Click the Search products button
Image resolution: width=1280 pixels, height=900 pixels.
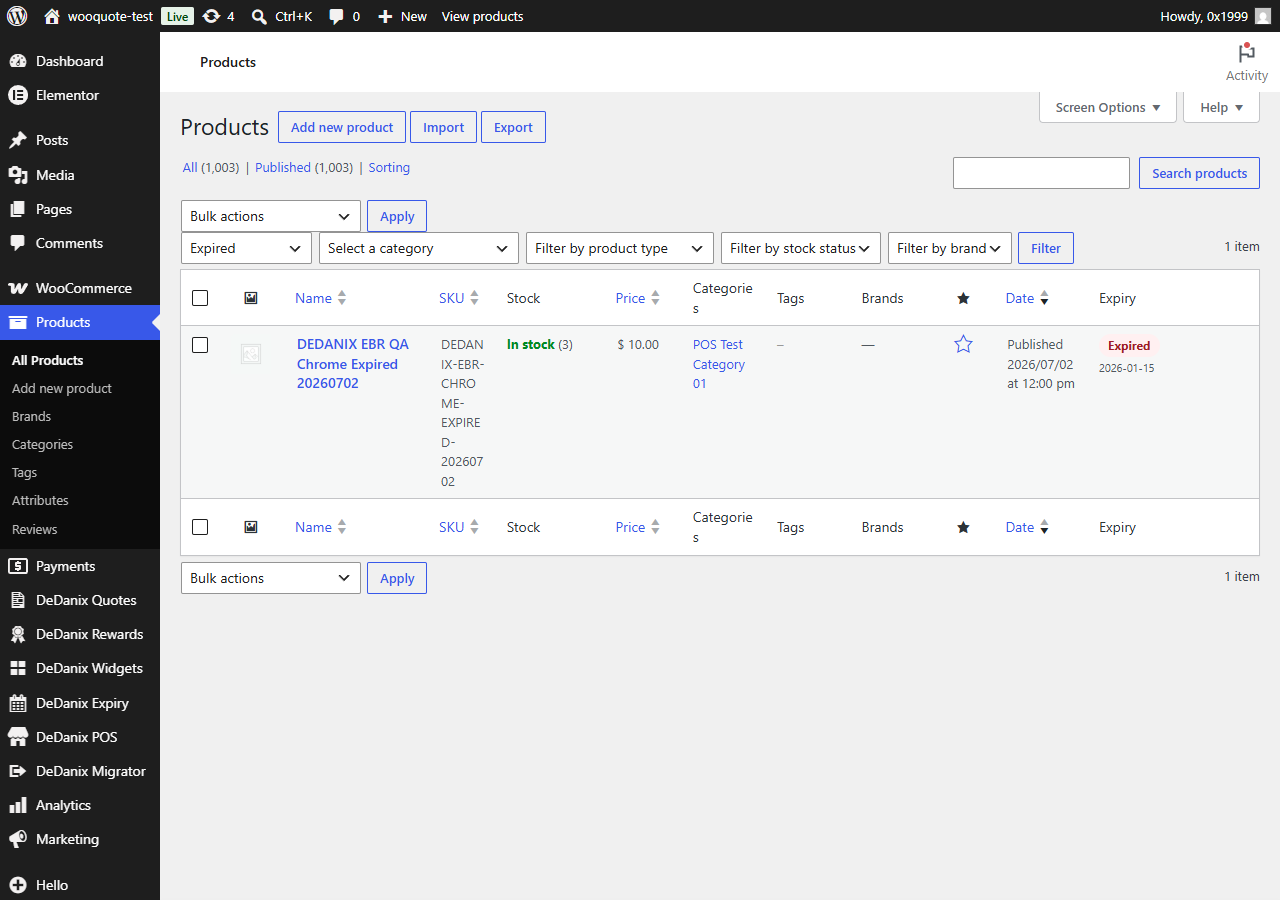pos(1199,173)
